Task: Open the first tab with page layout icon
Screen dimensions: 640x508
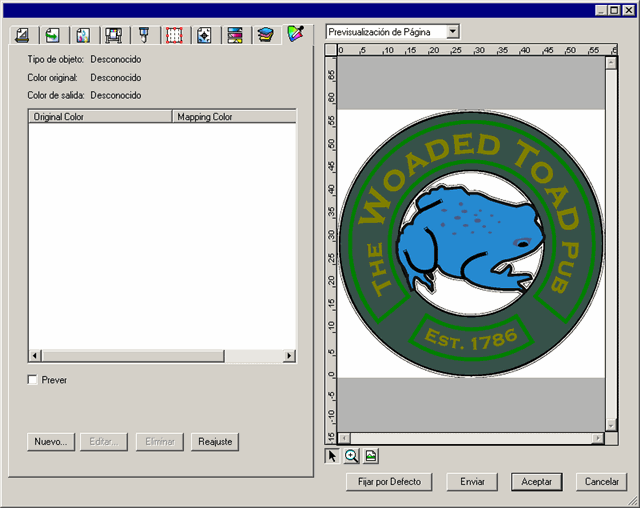Action: pyautogui.click(x=22, y=35)
